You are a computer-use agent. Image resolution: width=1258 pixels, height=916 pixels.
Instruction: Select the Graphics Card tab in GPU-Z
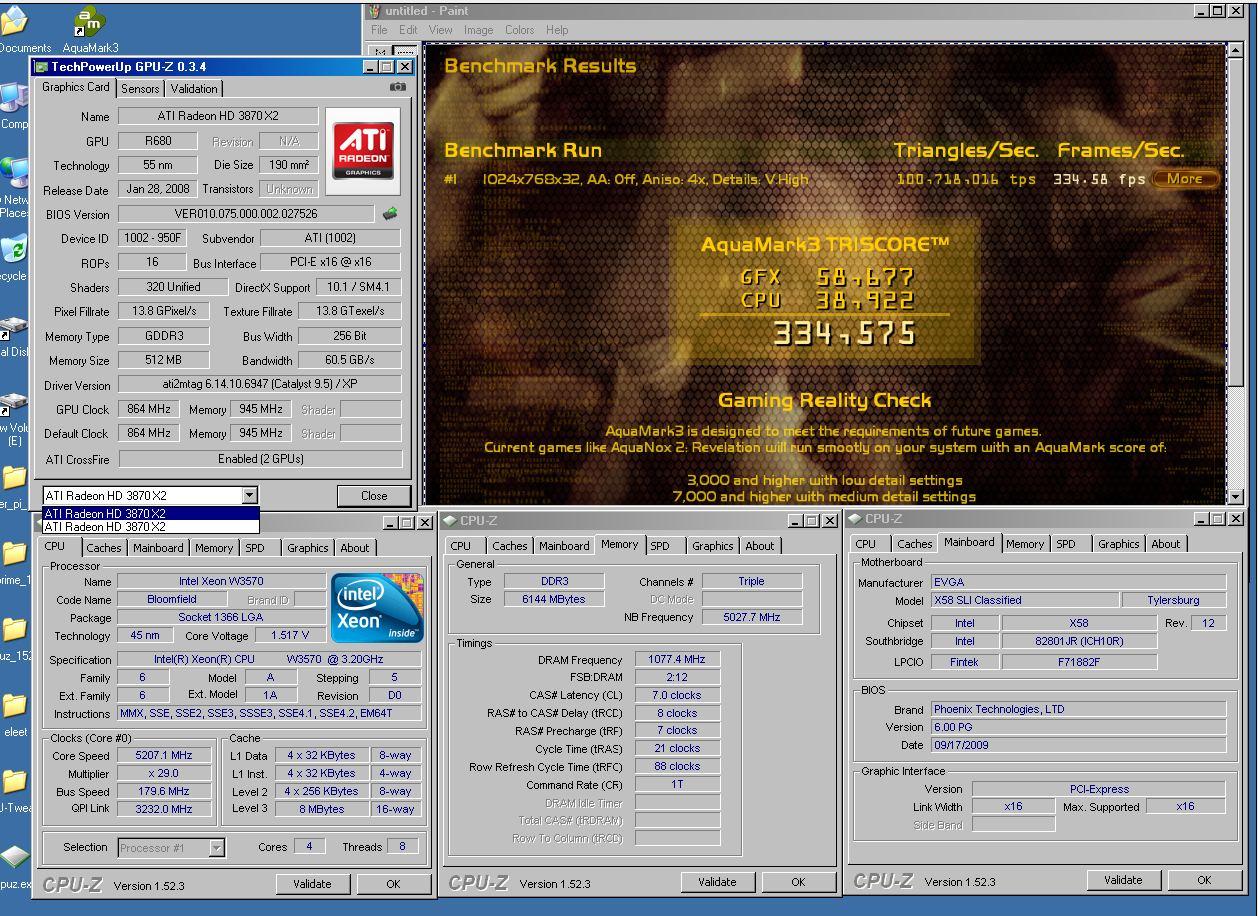76,87
